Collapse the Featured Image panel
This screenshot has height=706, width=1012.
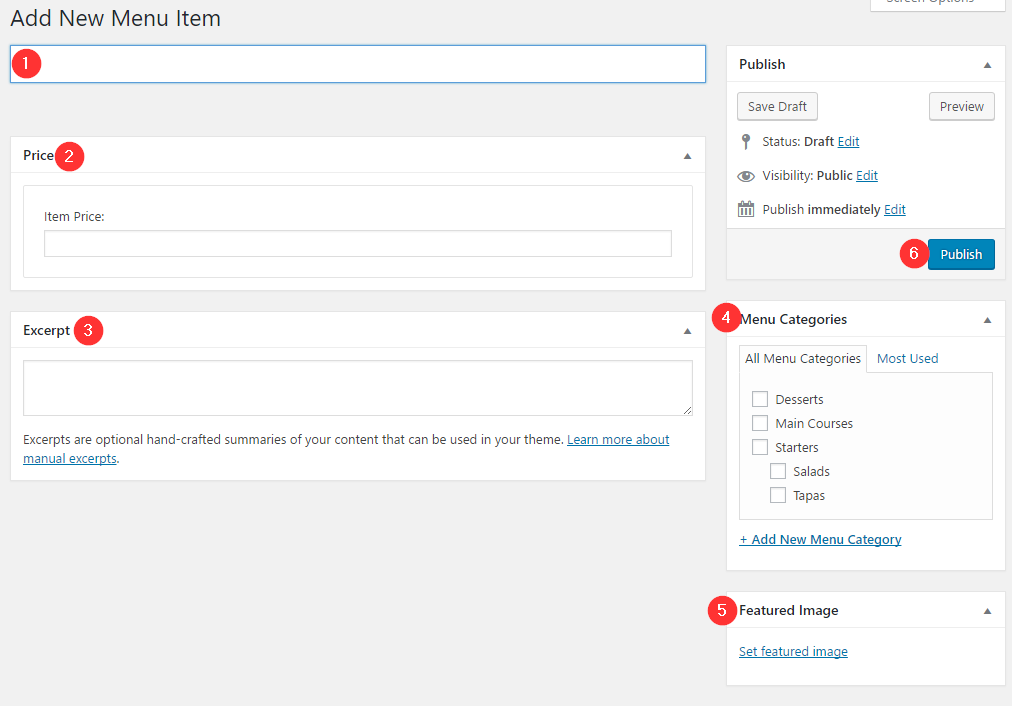coord(987,611)
